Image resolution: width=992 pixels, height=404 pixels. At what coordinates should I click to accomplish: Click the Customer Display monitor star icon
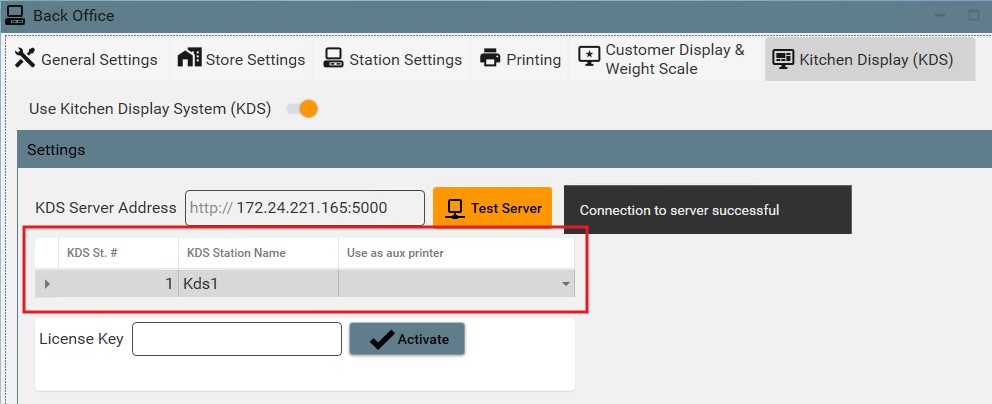tap(589, 59)
